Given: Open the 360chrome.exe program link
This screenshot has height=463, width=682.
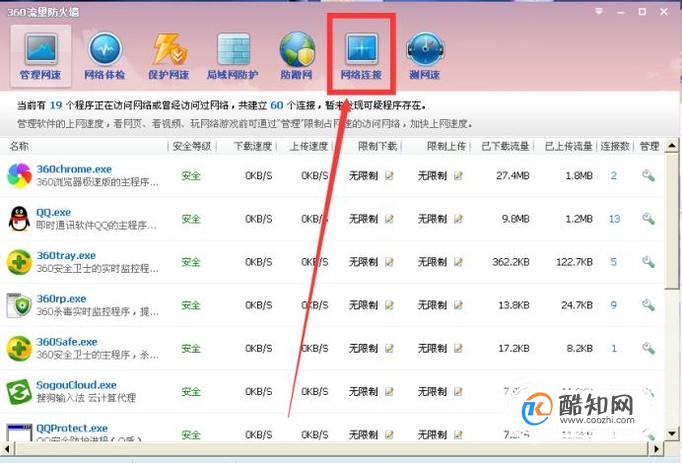Looking at the screenshot, I should coord(74,169).
